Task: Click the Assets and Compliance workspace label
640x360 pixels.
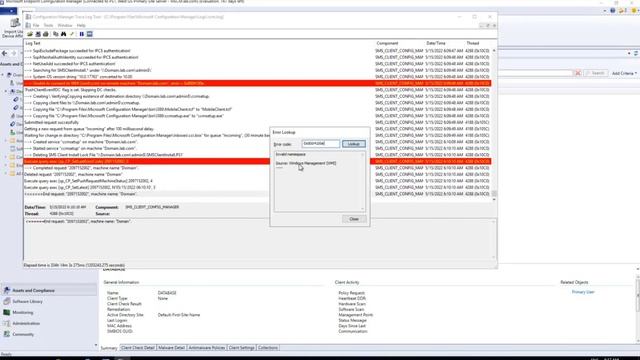Action: 33,291
